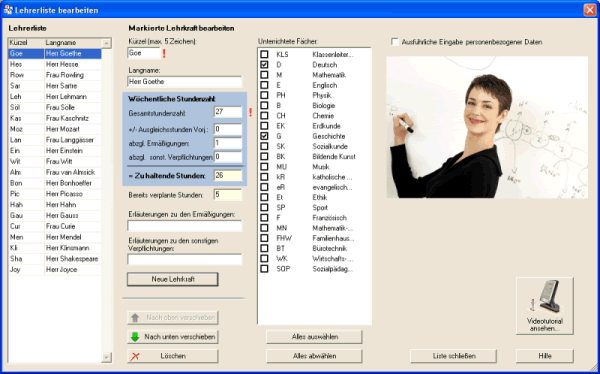Click the green down arrow icon
This screenshot has height=374, width=600.
click(135, 337)
